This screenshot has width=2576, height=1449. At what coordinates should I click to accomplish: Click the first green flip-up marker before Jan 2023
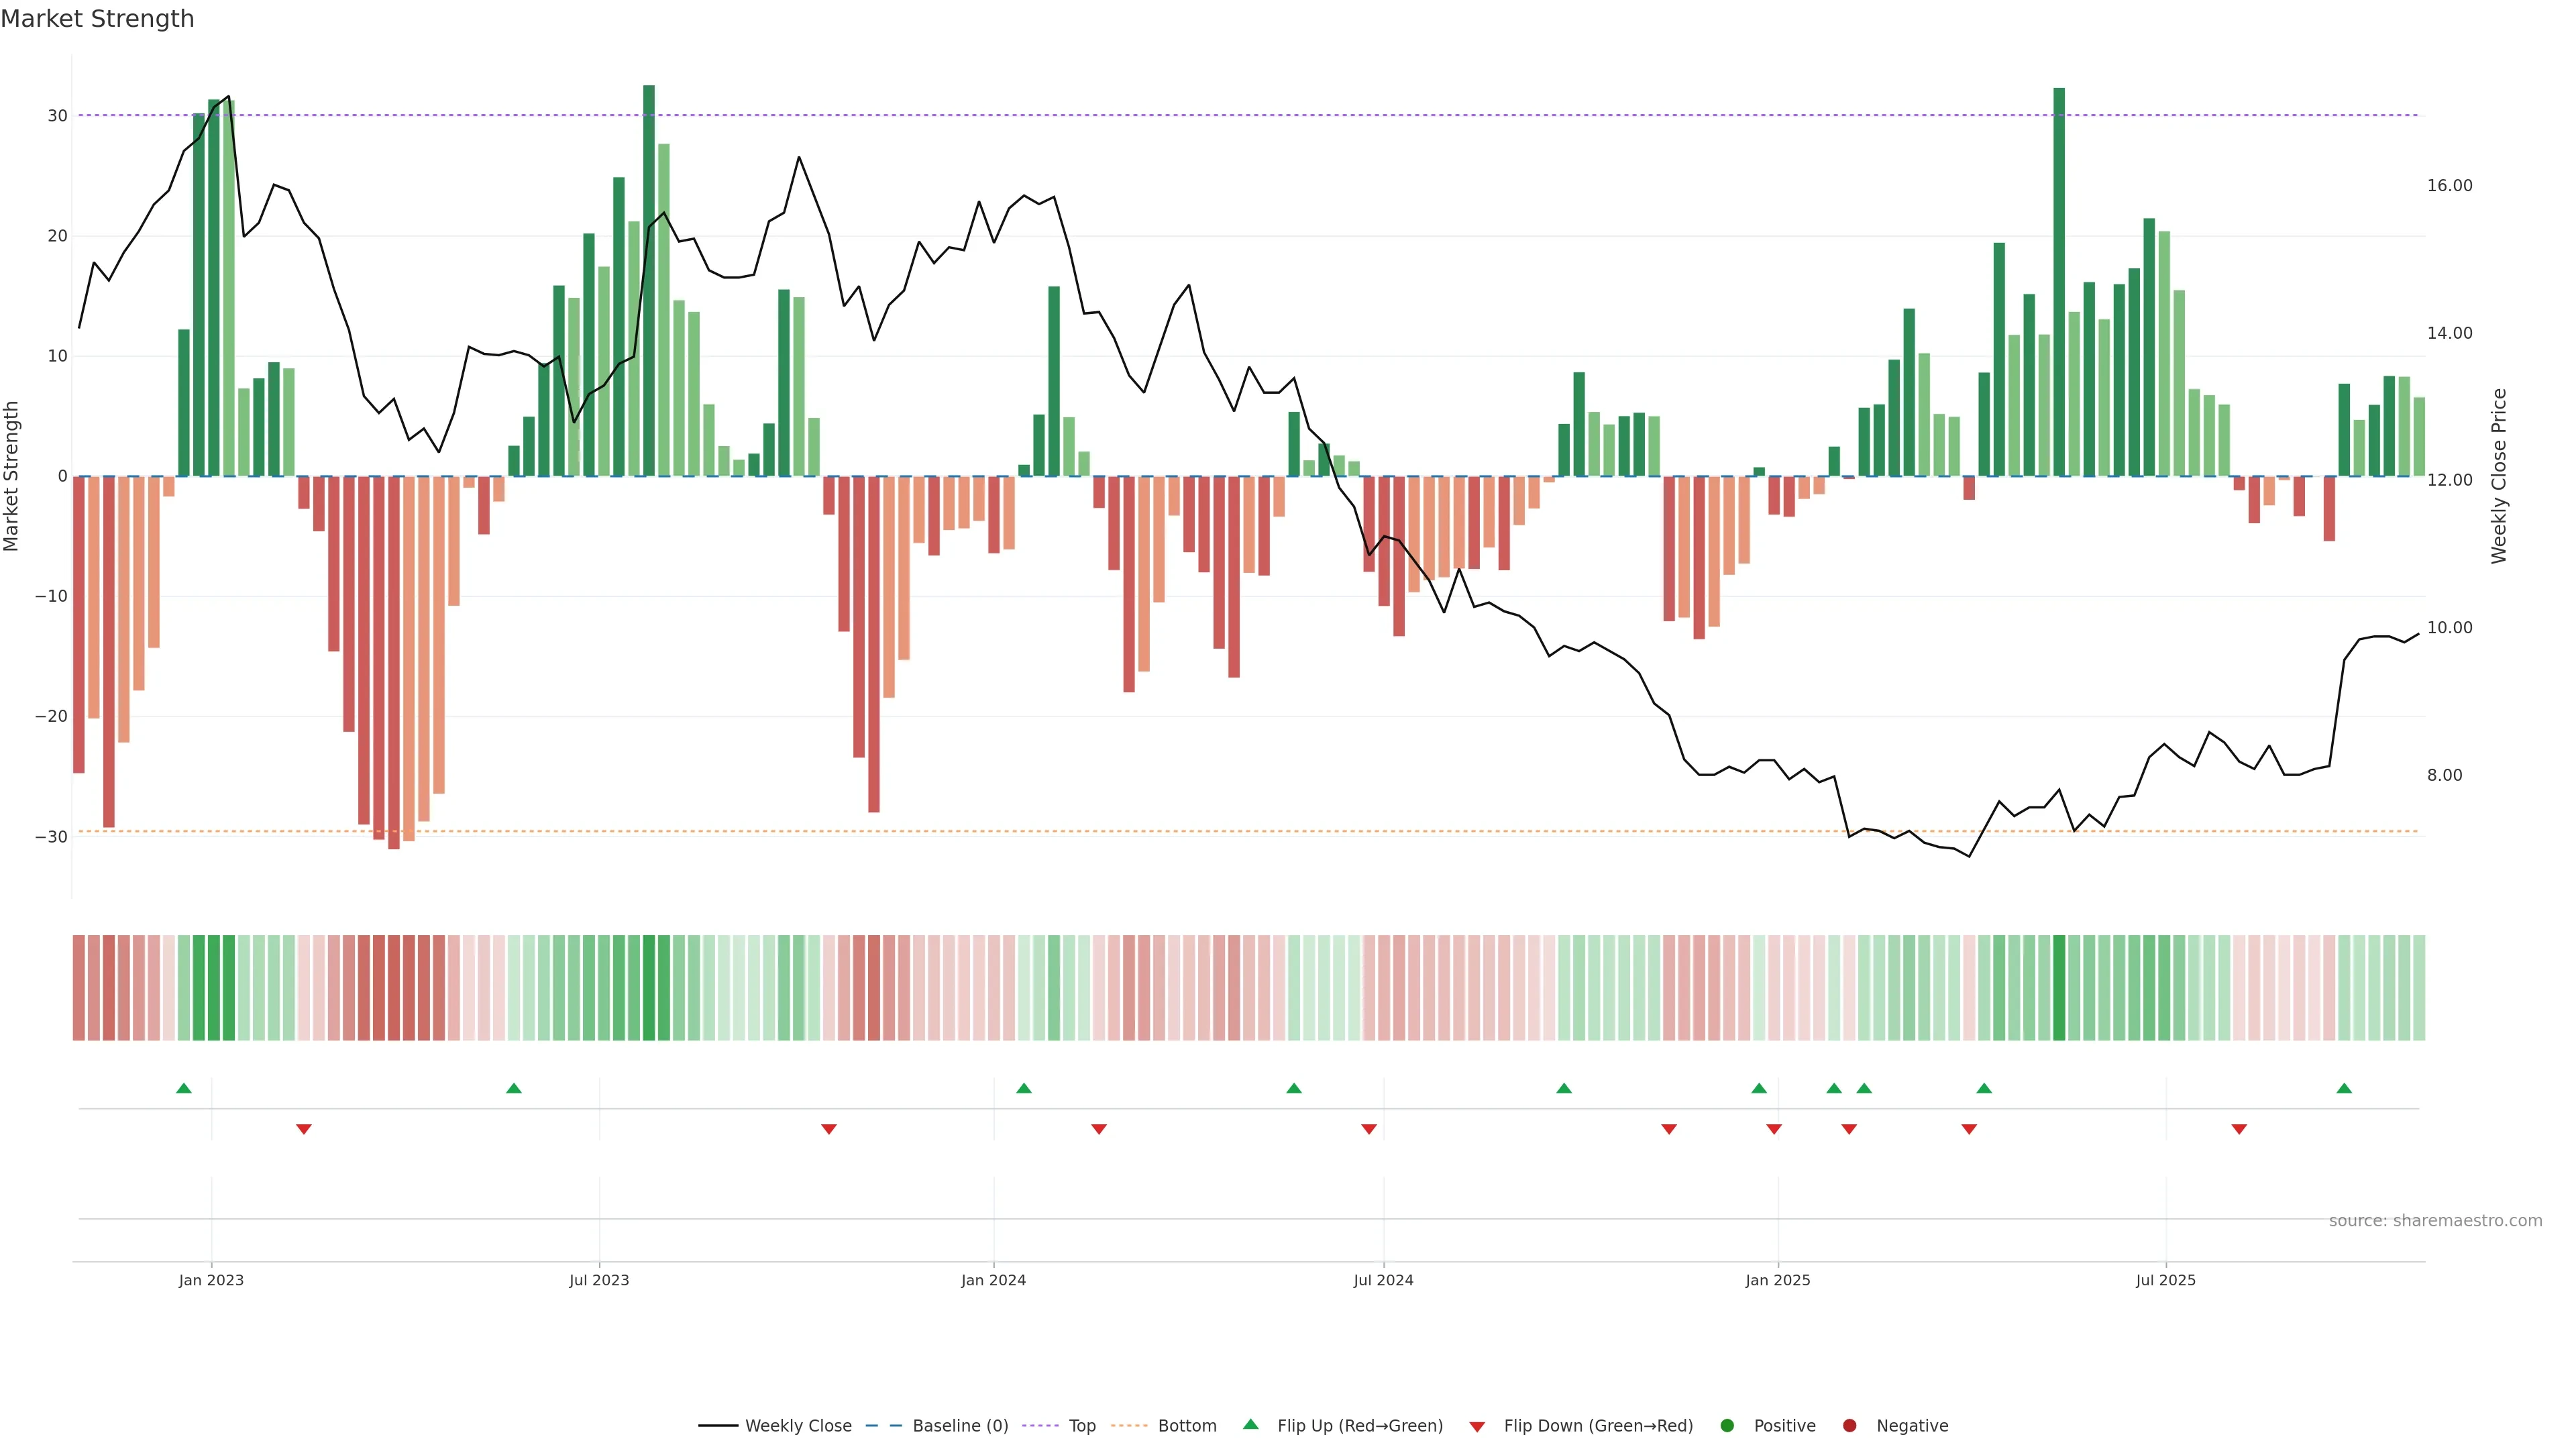pos(184,1088)
